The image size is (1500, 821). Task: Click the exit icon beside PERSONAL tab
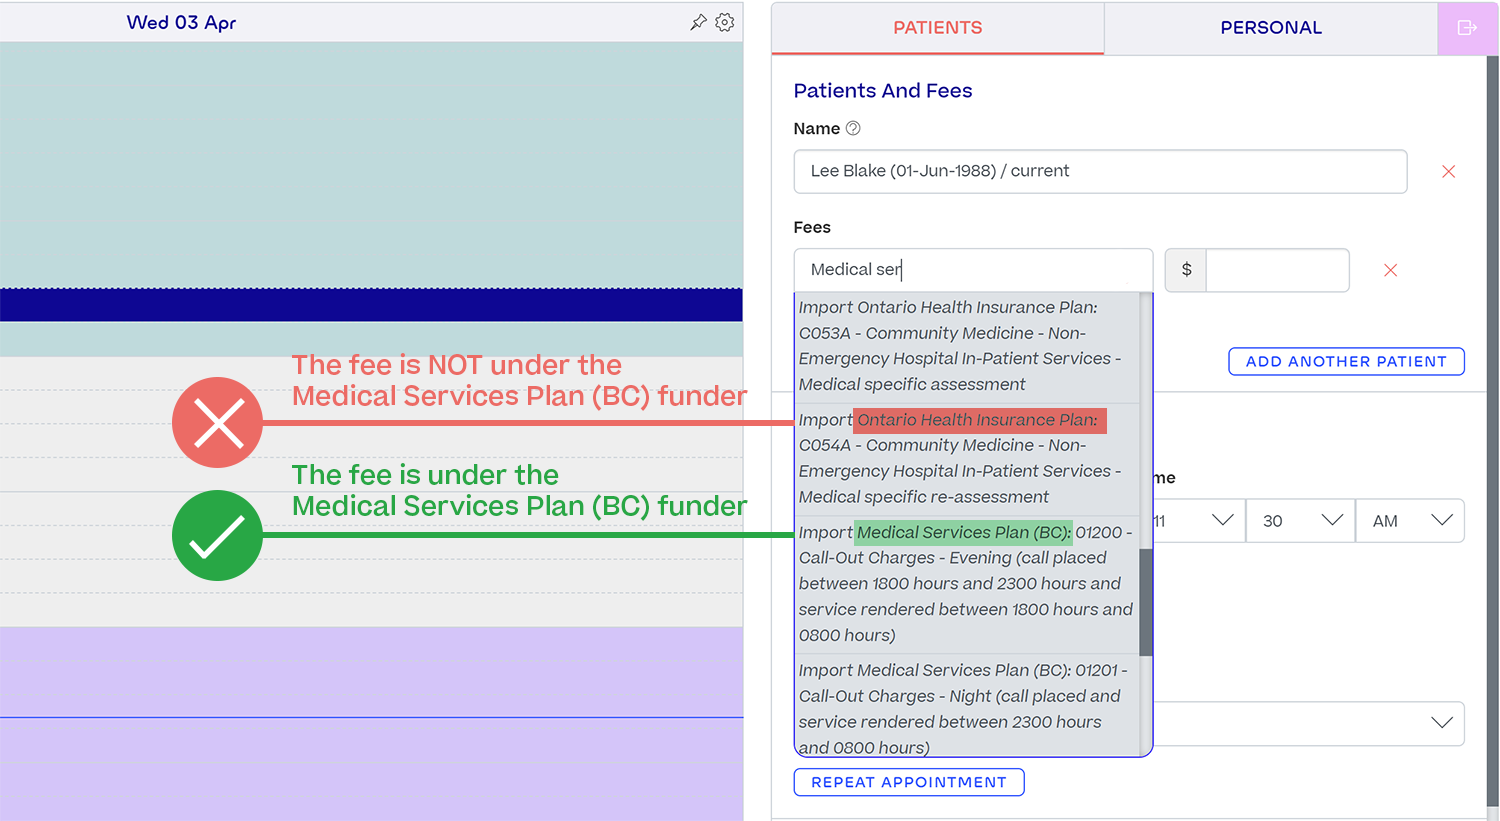coord(1467,28)
